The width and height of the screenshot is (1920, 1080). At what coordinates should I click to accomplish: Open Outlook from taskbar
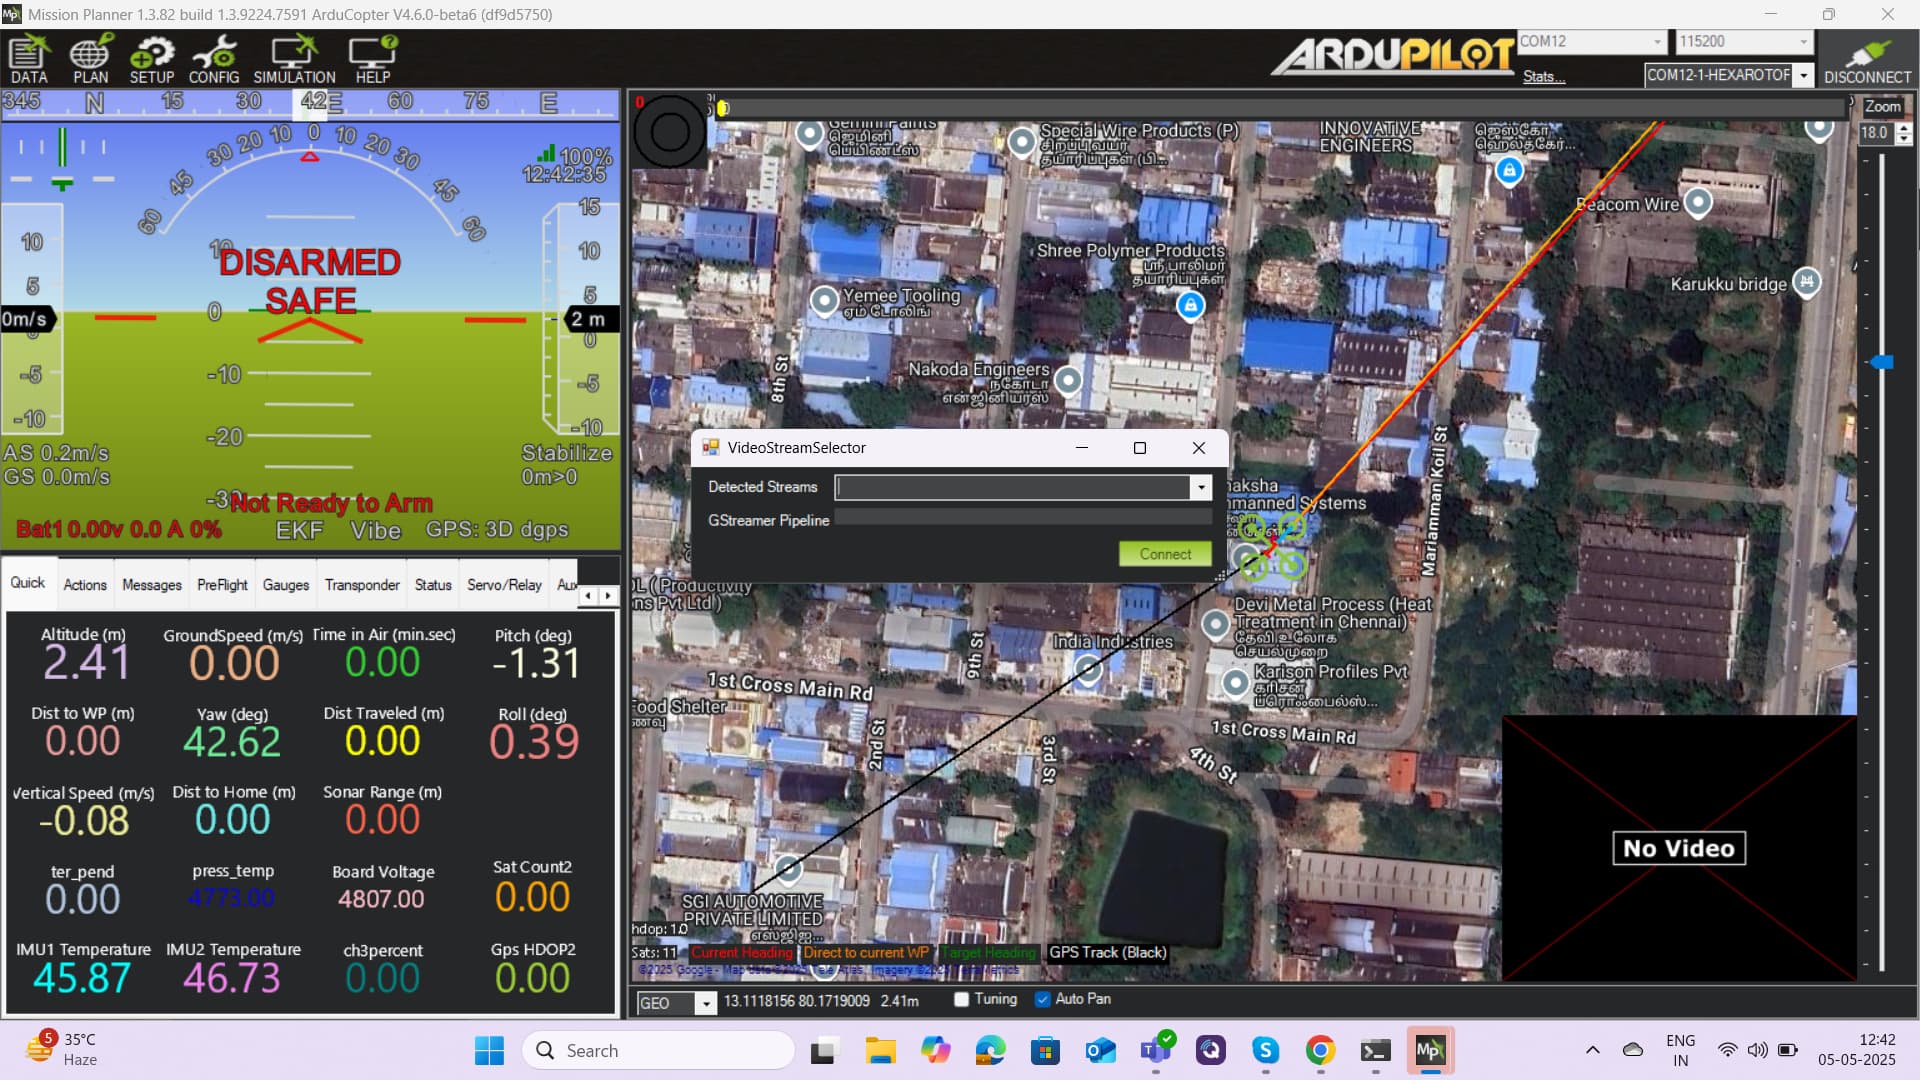click(1100, 1050)
